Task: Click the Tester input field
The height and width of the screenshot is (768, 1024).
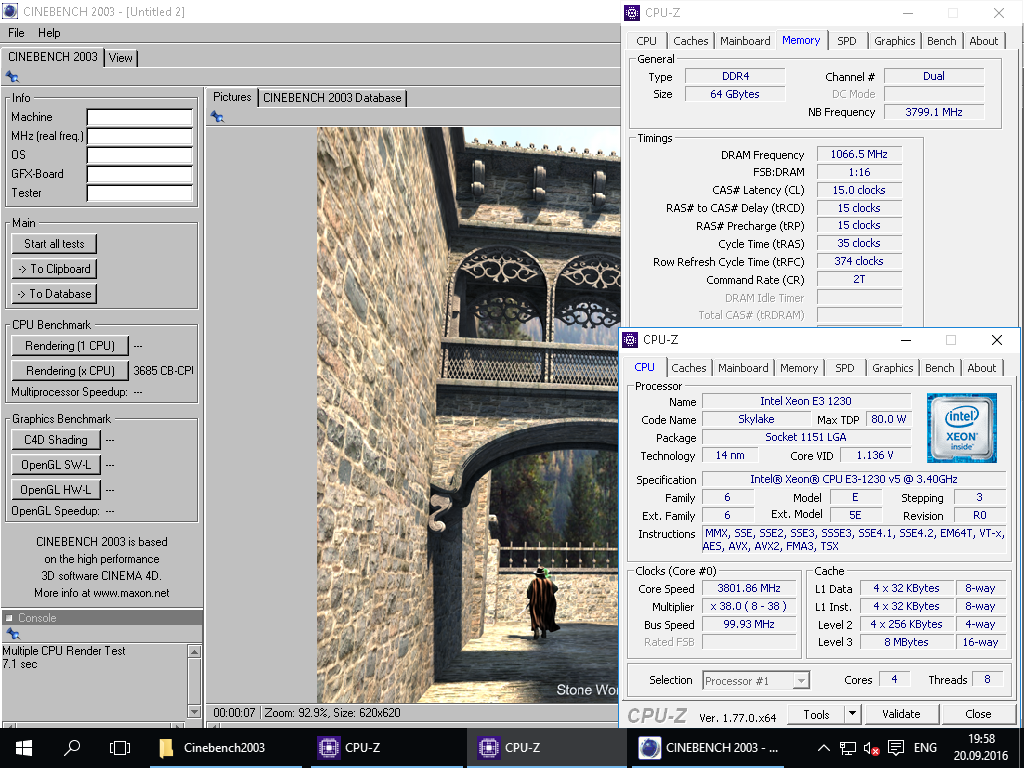Action: [140, 193]
